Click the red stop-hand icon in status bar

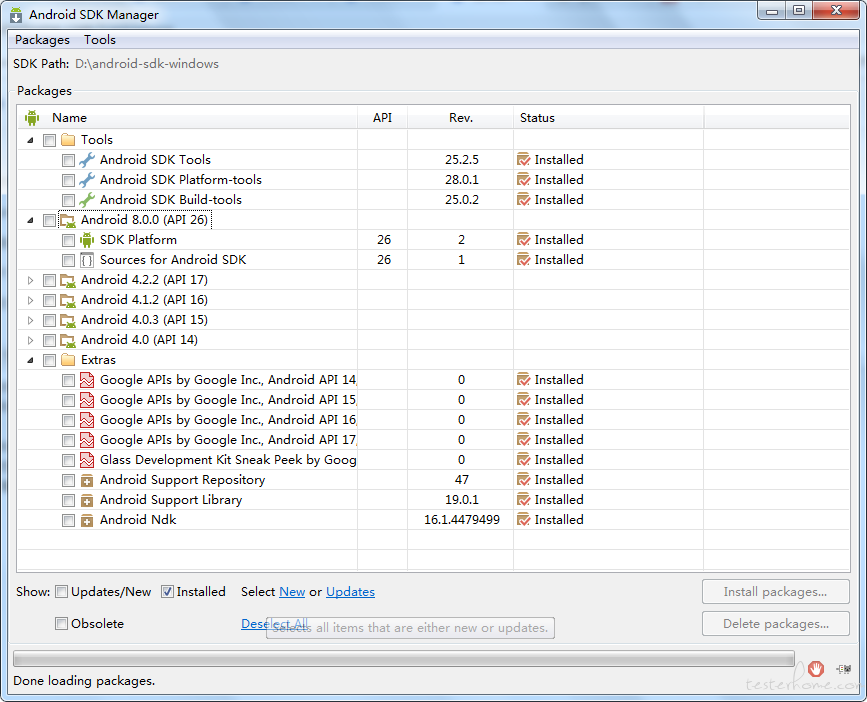coord(816,669)
